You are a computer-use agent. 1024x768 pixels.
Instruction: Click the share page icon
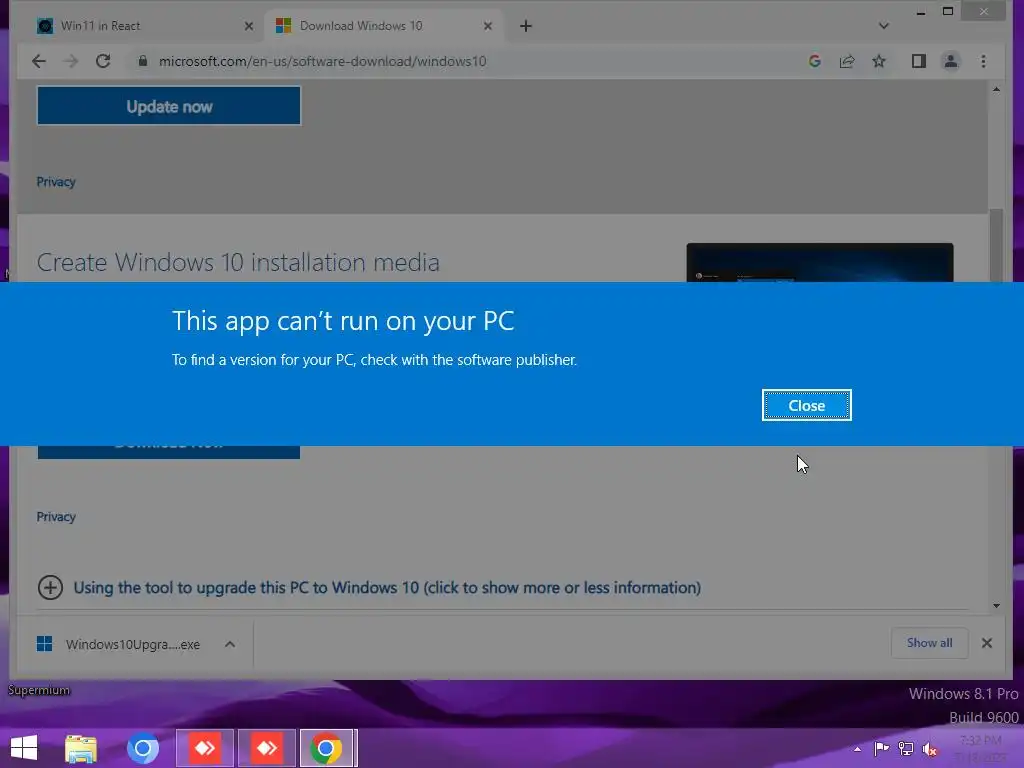(847, 61)
